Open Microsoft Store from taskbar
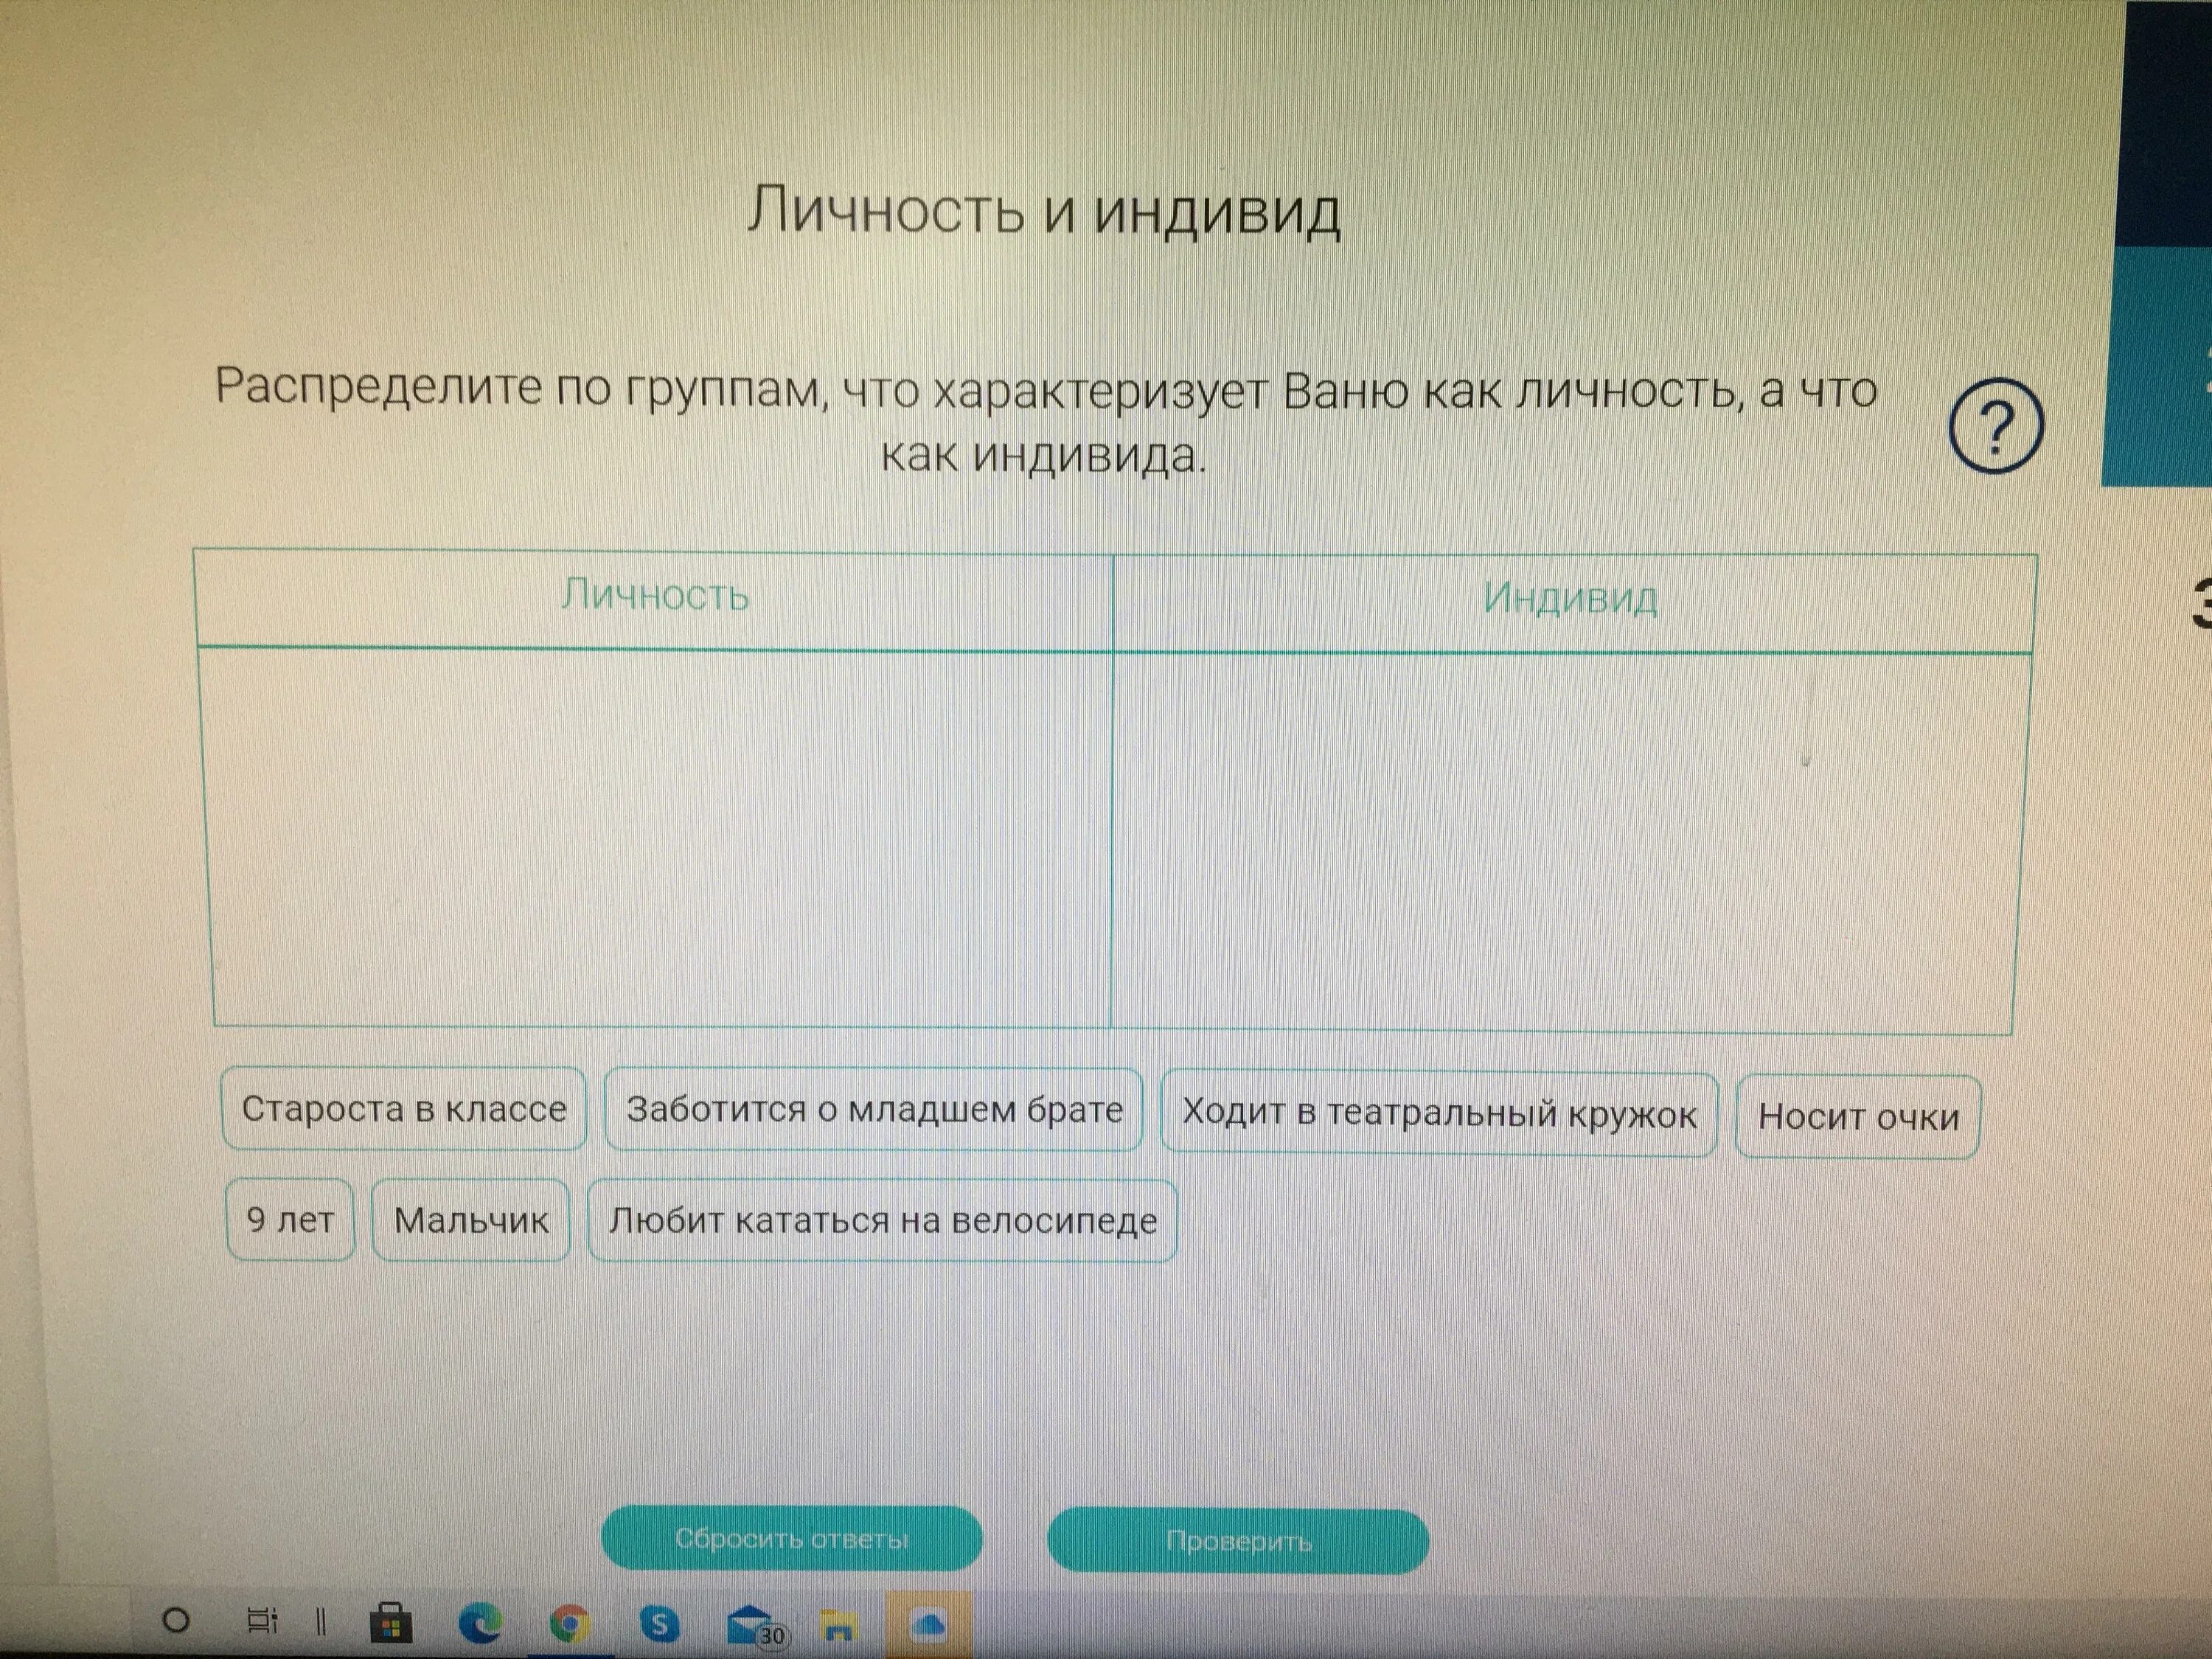The image size is (2212, 1659). (x=391, y=1623)
